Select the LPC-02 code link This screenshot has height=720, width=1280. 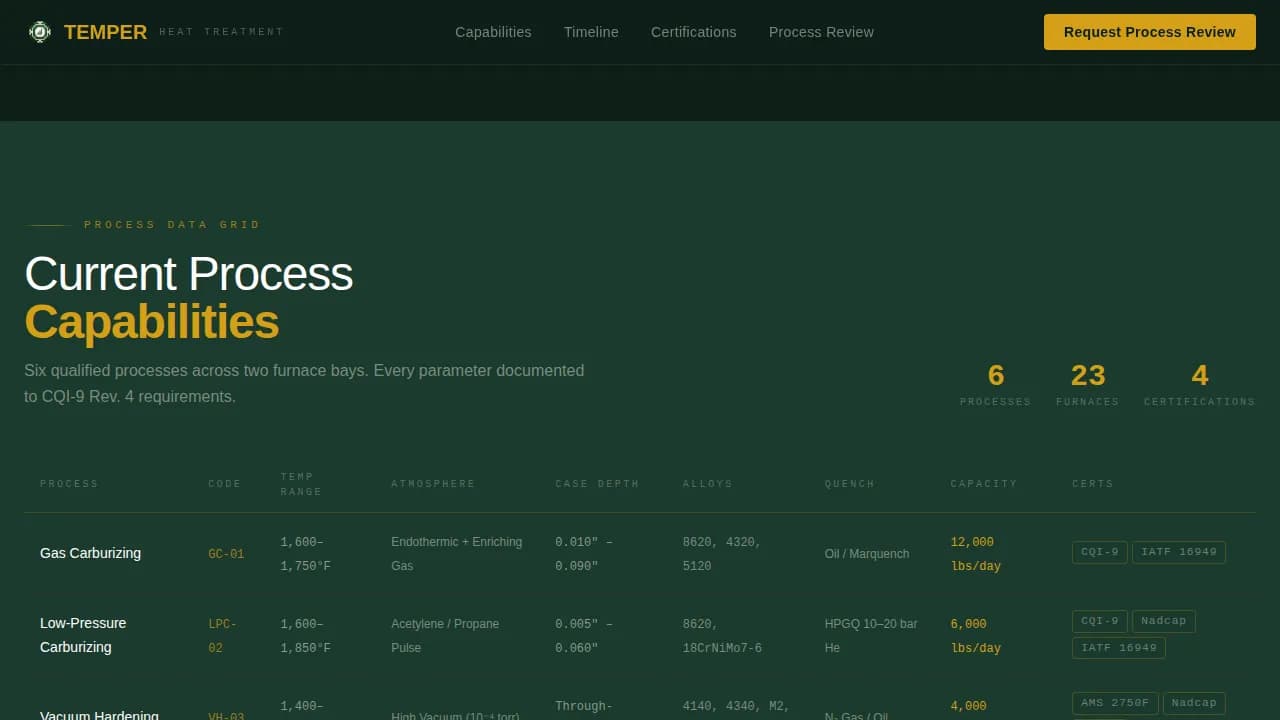tap(222, 635)
